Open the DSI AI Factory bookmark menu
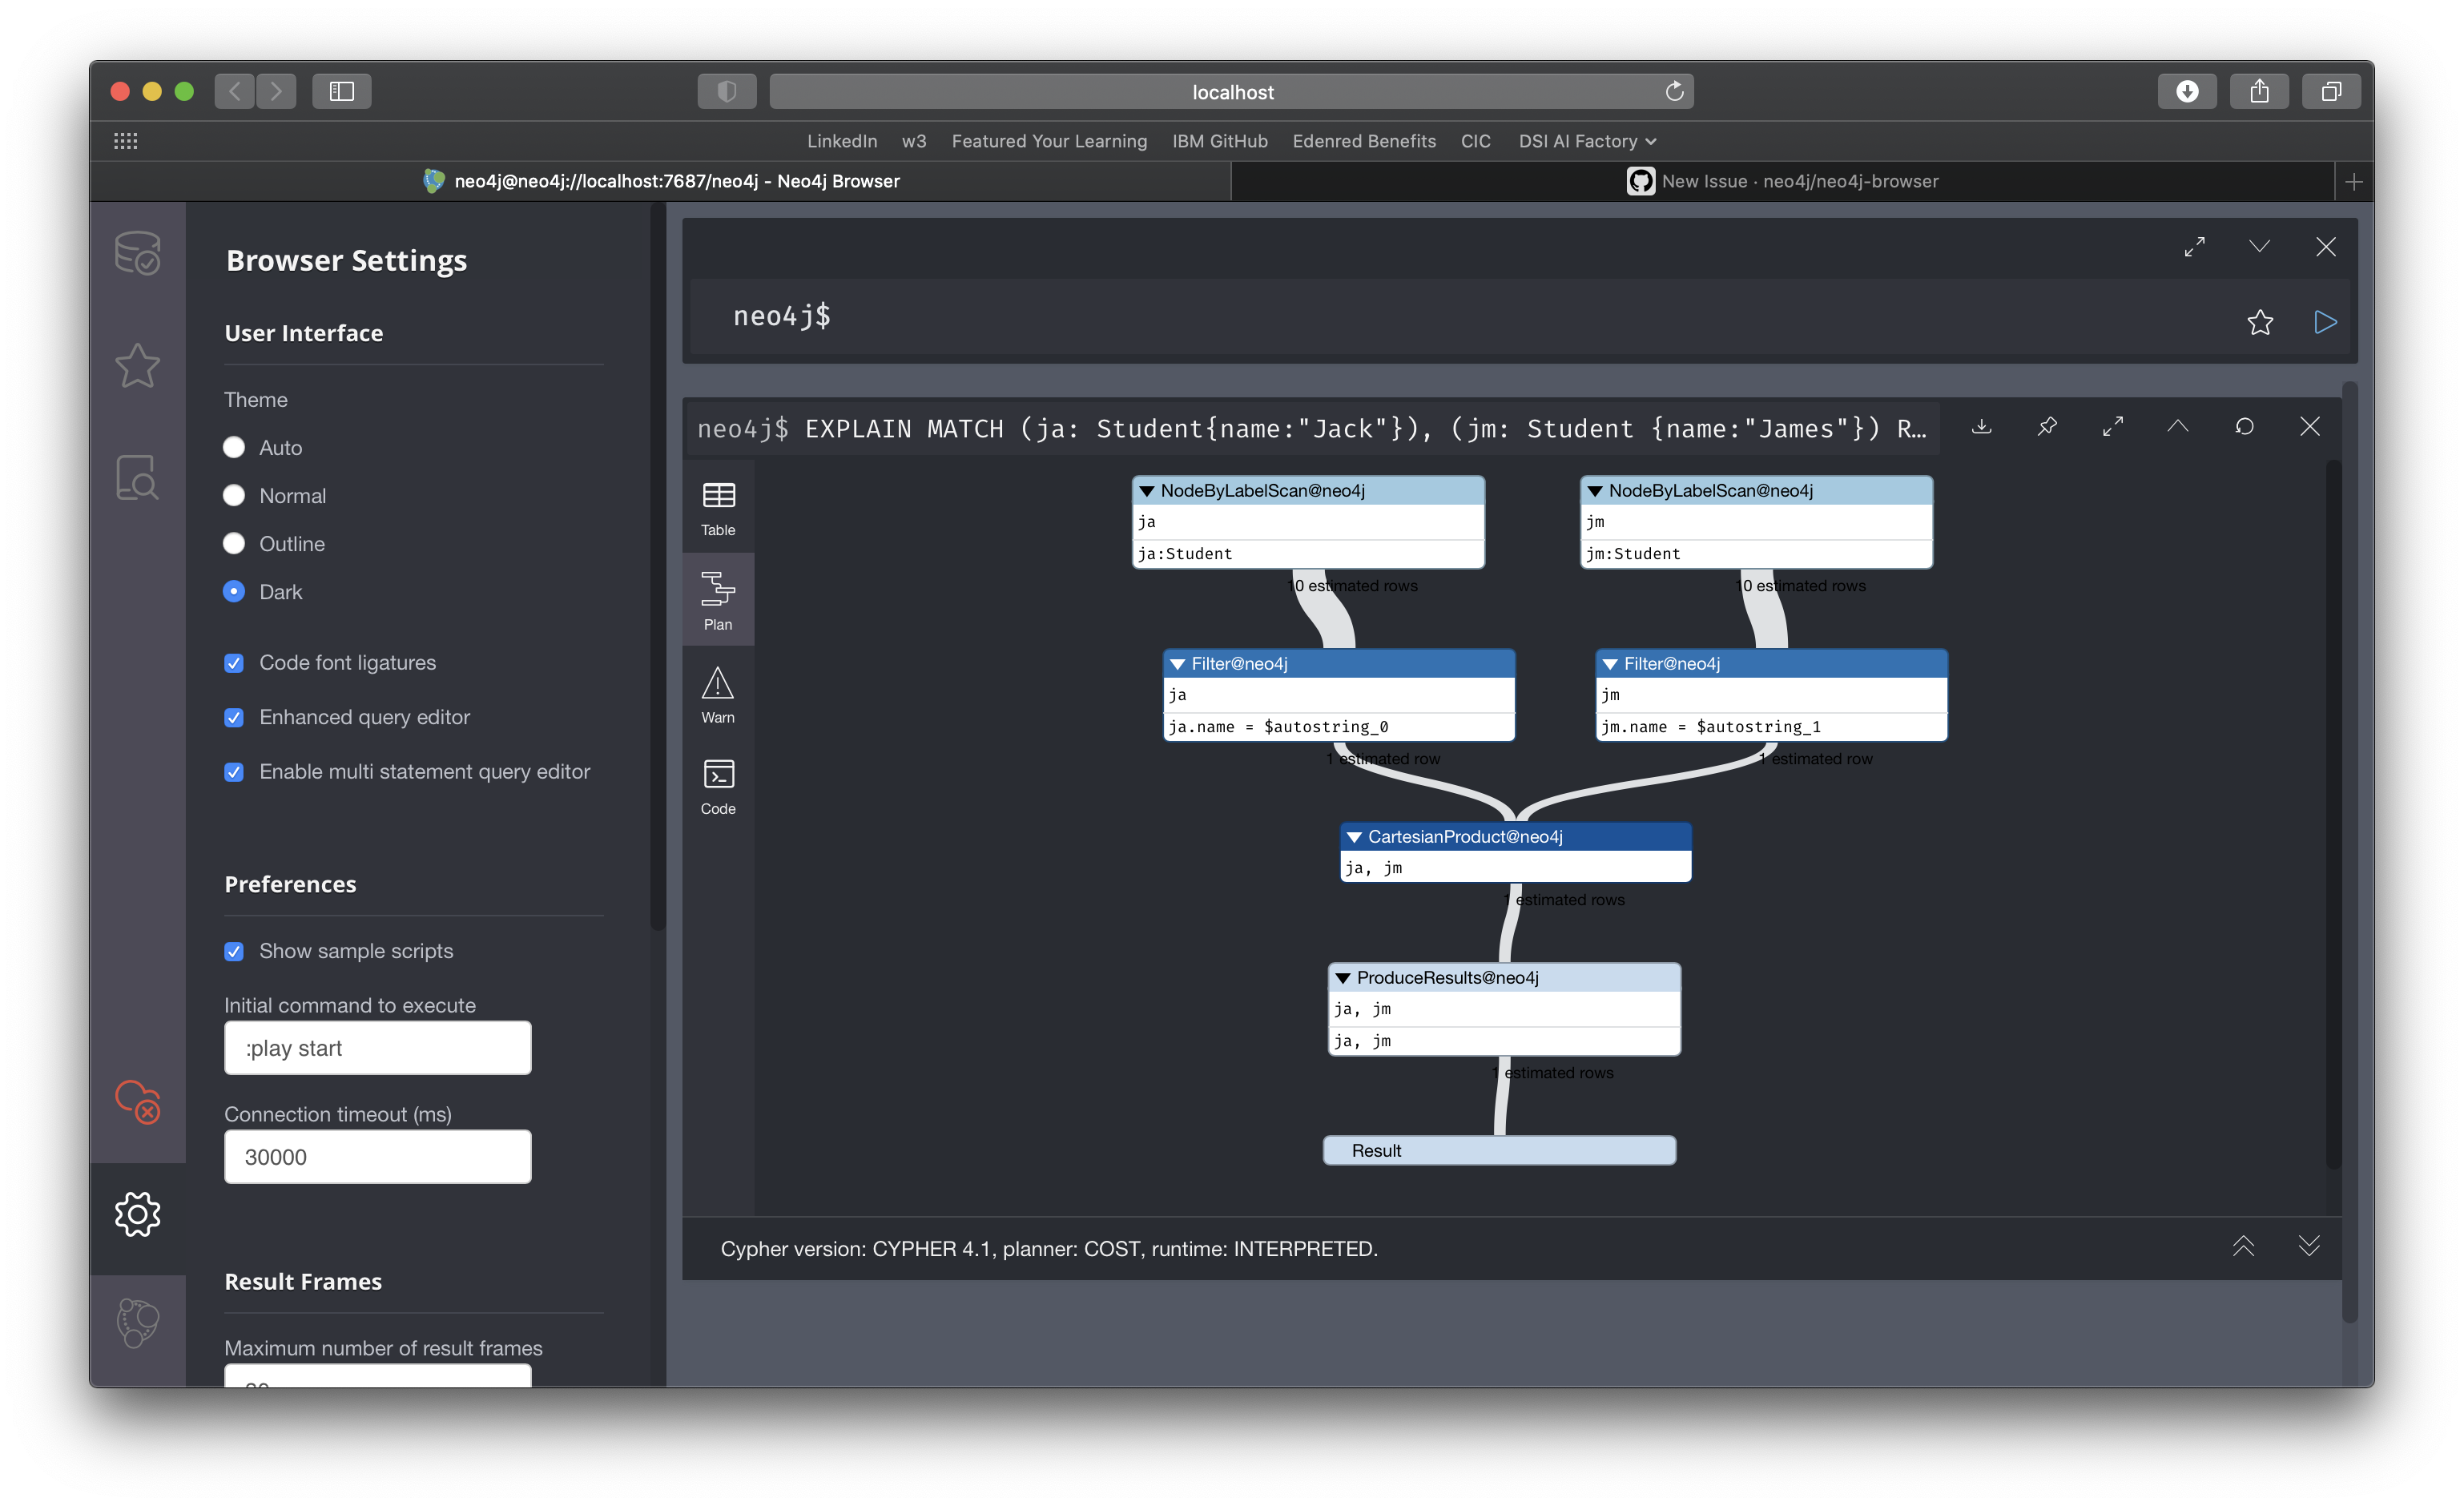The width and height of the screenshot is (2464, 1506). [1586, 141]
